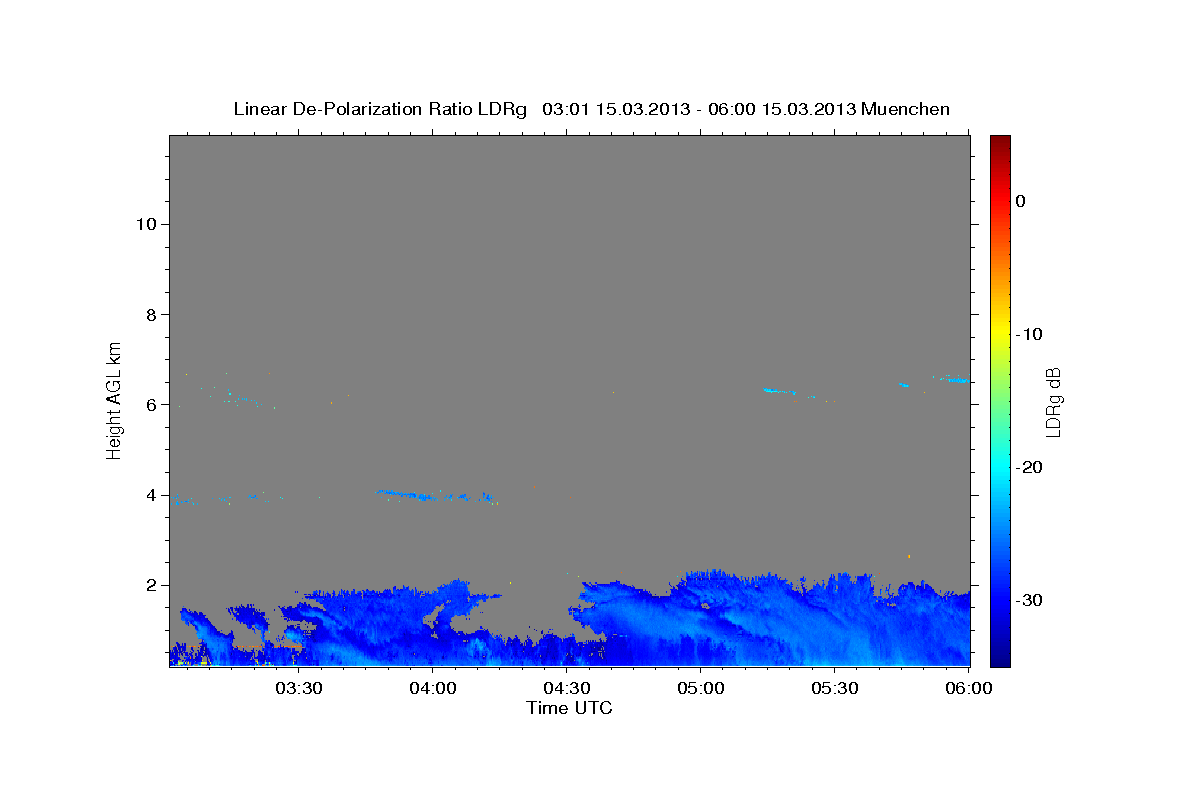Click the '06:00' time tick label
This screenshot has width=1200, height=800.
(968, 689)
